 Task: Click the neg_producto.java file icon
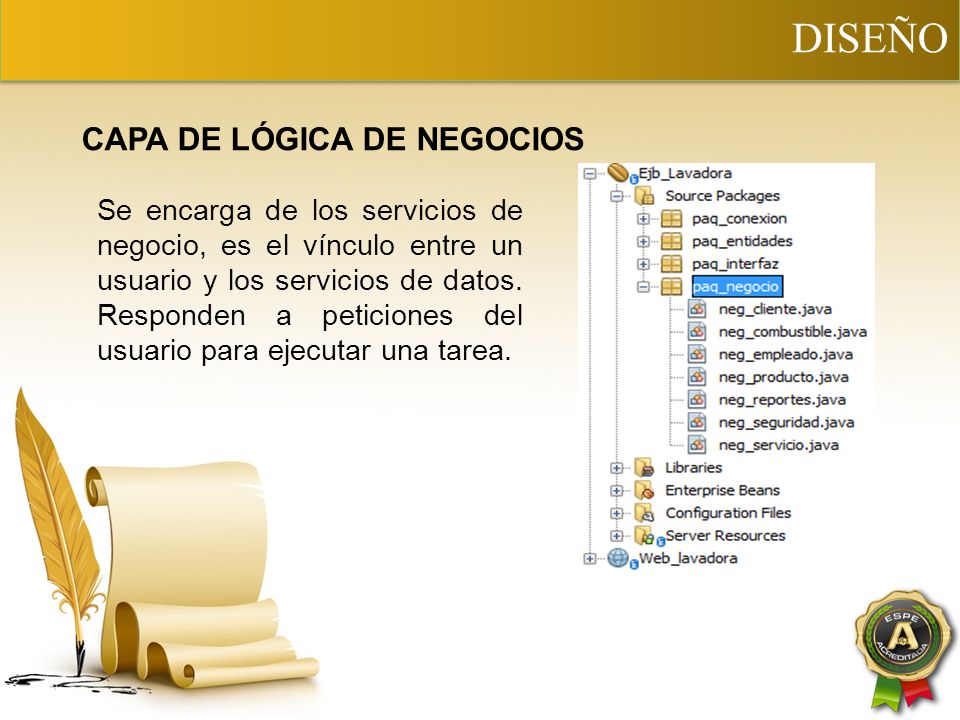tap(697, 377)
